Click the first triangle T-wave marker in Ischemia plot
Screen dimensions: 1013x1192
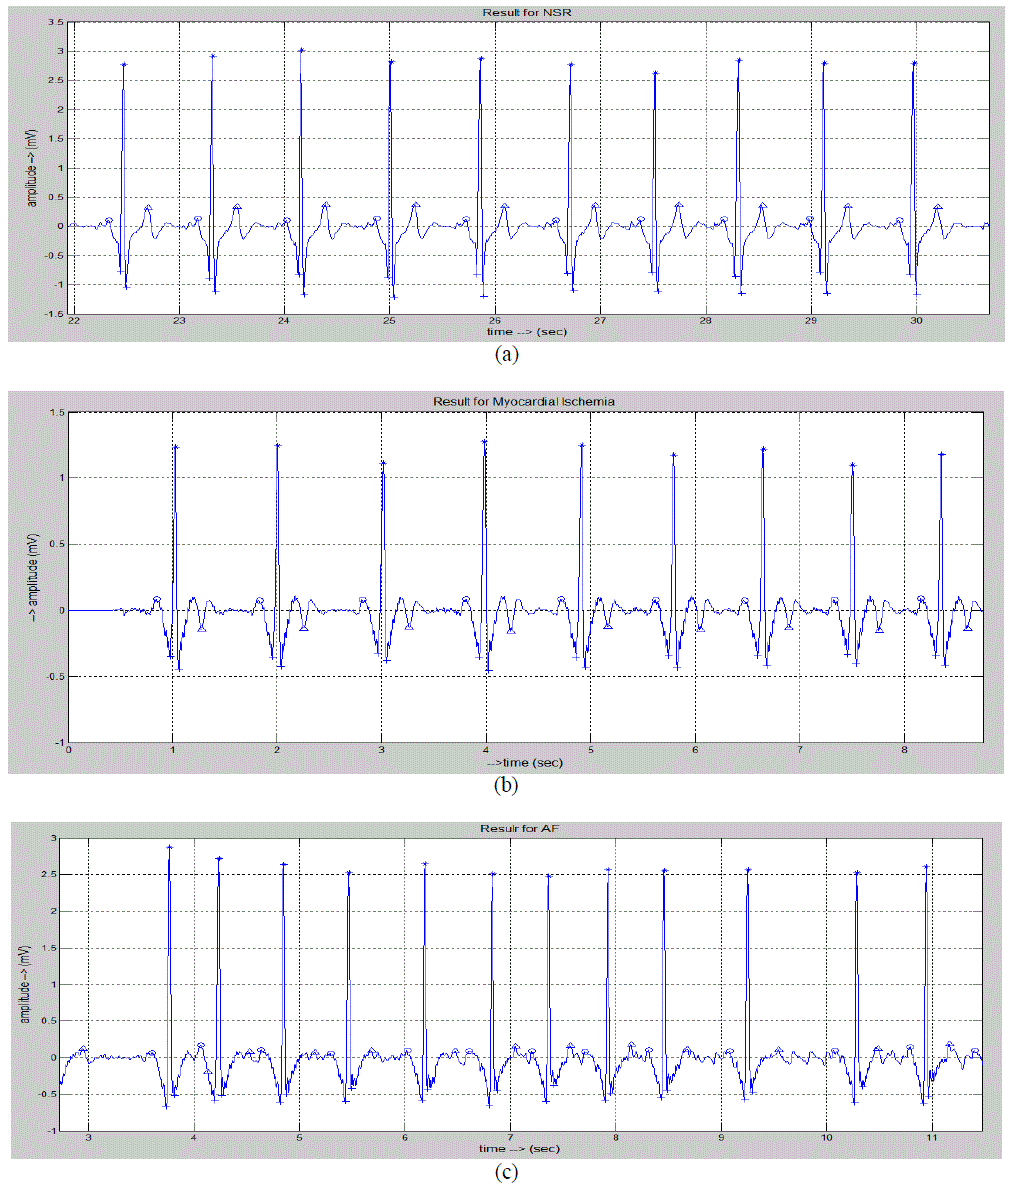(x=202, y=629)
